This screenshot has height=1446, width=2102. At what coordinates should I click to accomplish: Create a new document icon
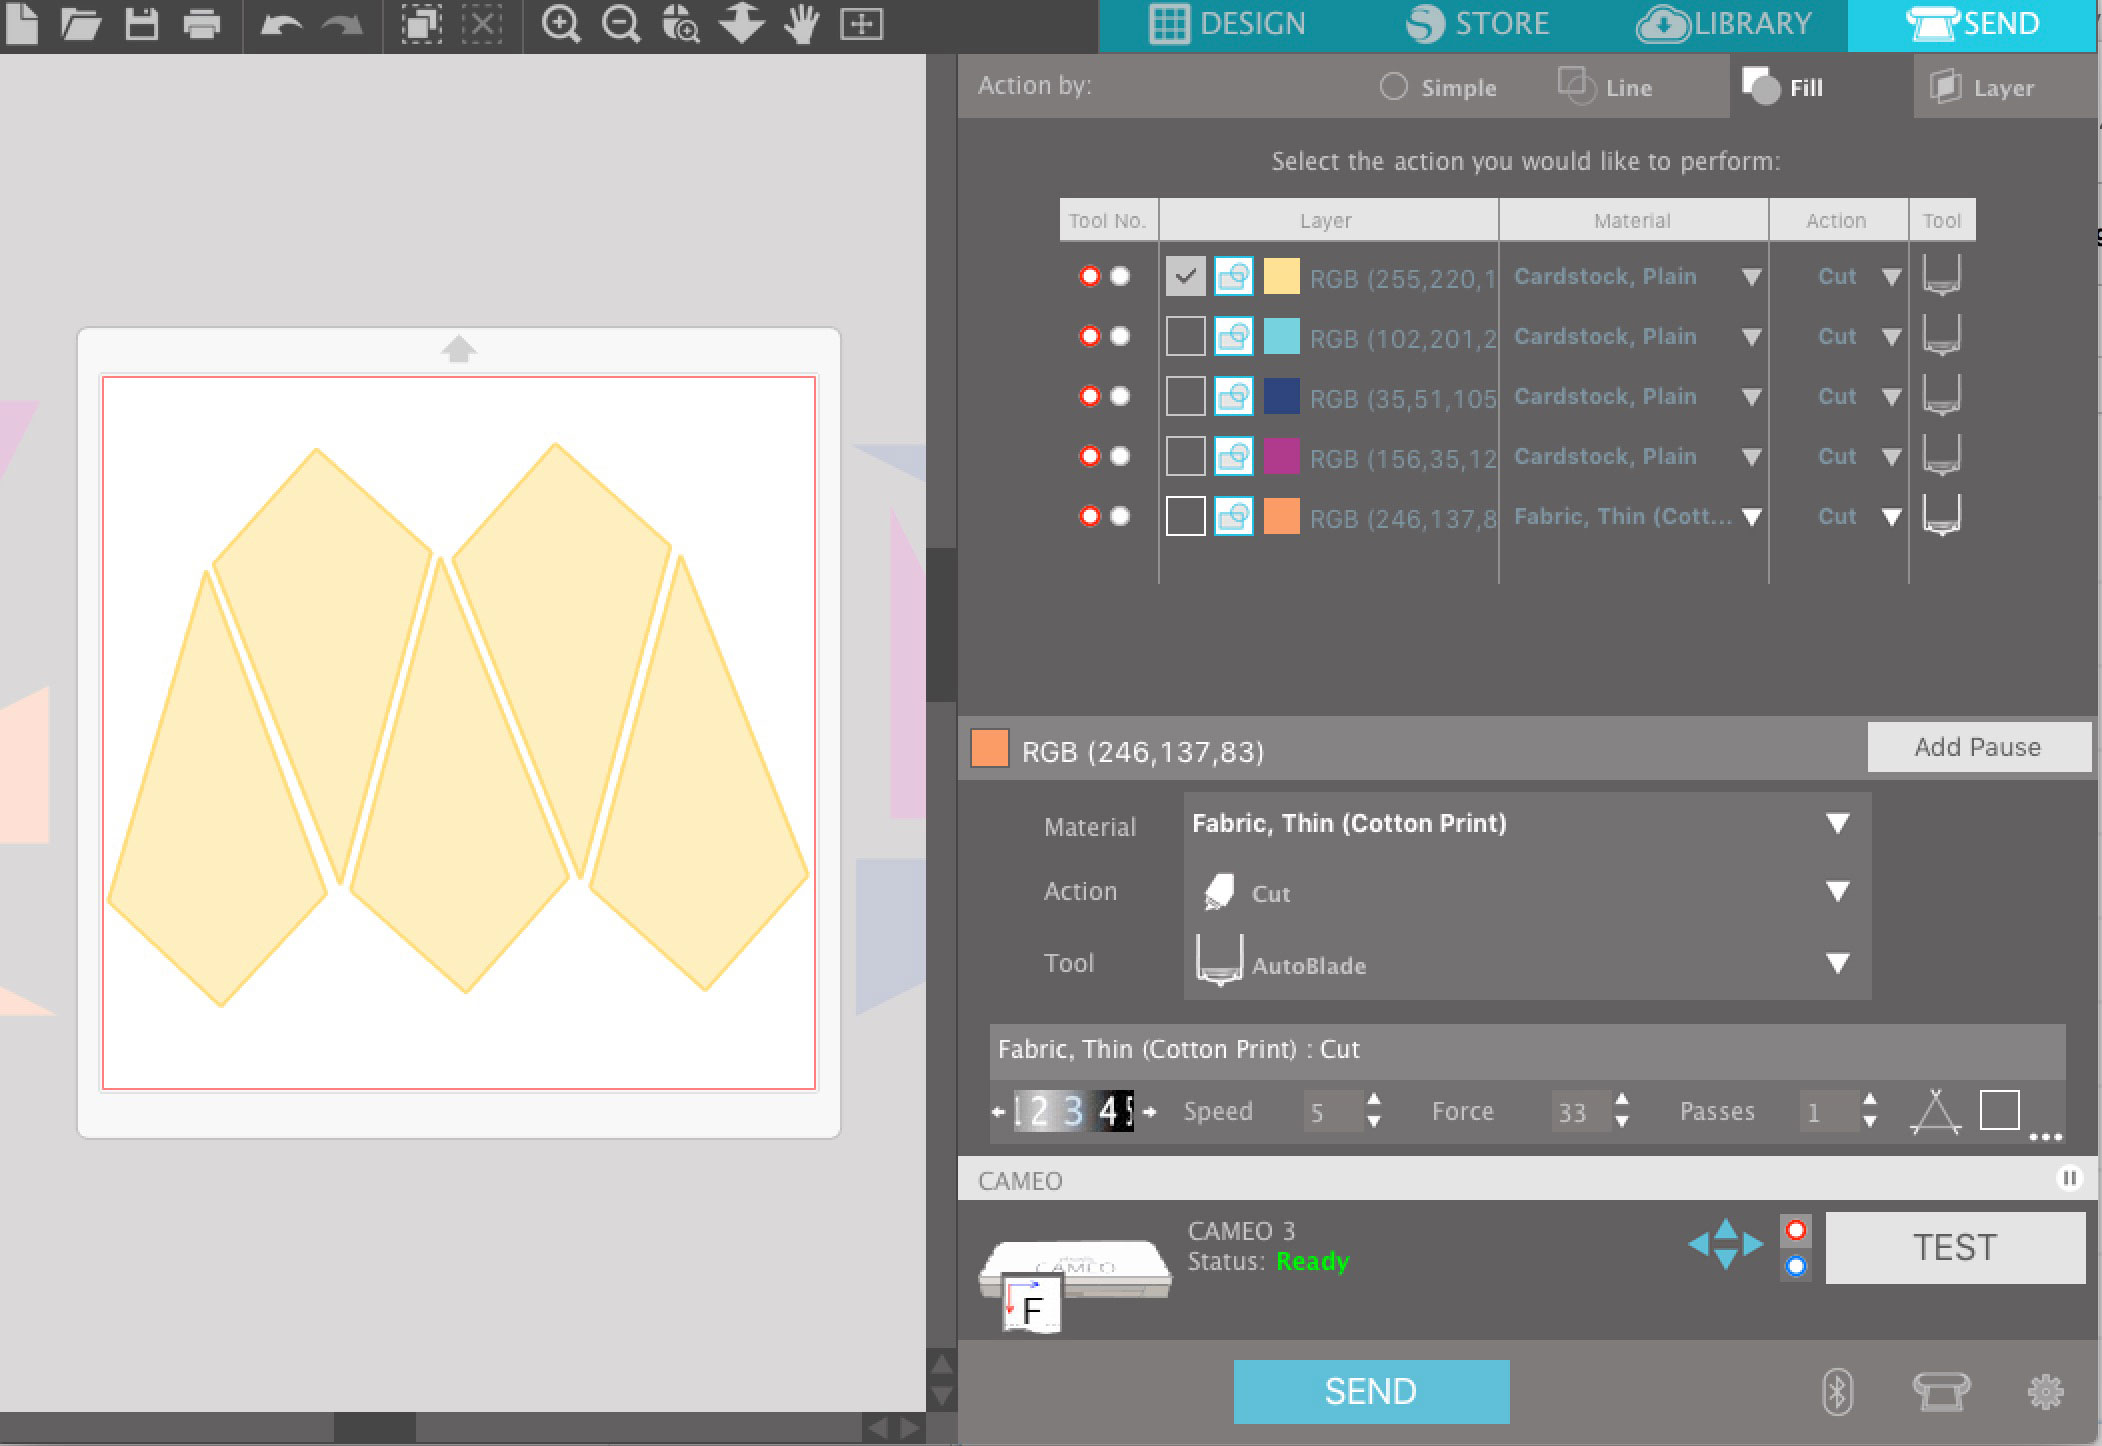[x=22, y=23]
